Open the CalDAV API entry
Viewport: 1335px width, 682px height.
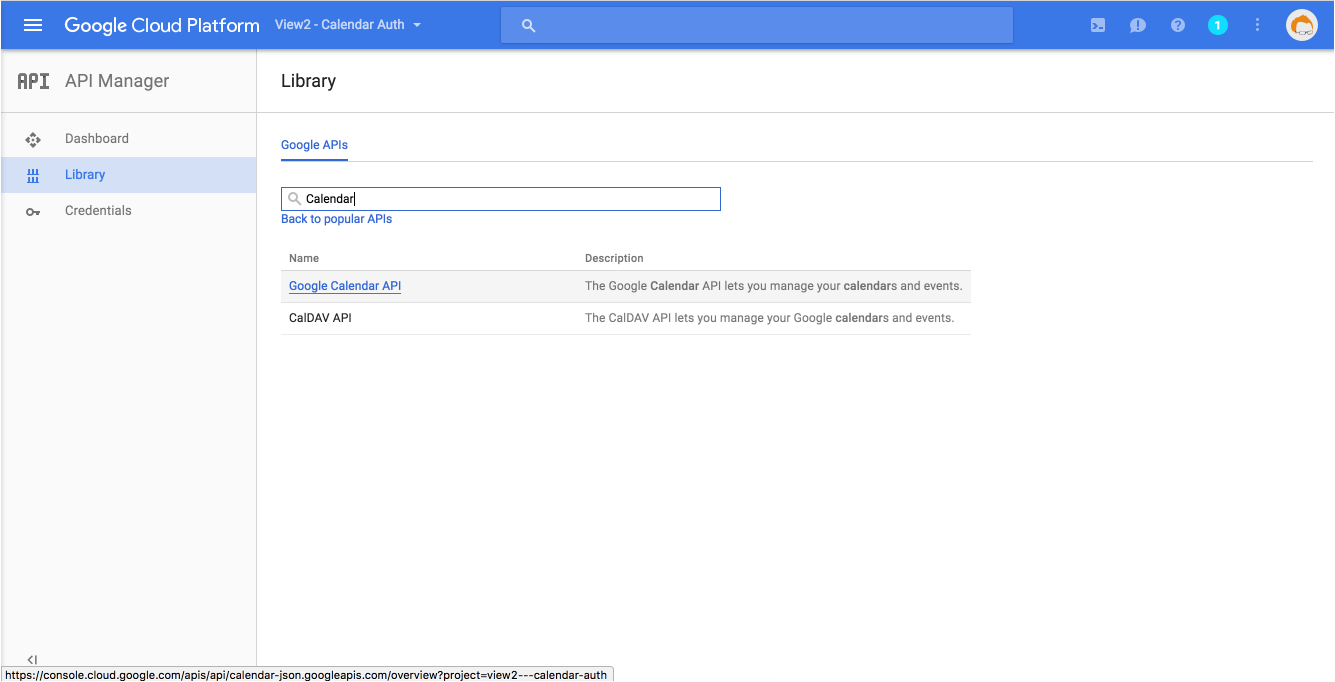(320, 318)
